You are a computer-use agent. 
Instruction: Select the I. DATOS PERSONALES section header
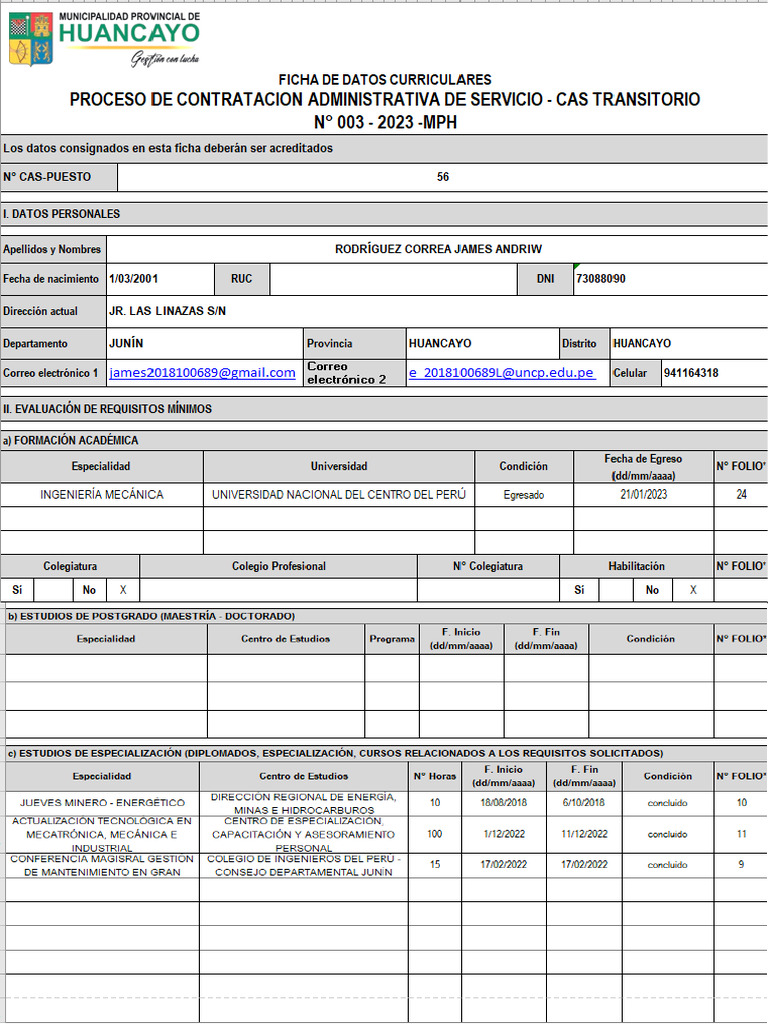click(62, 214)
